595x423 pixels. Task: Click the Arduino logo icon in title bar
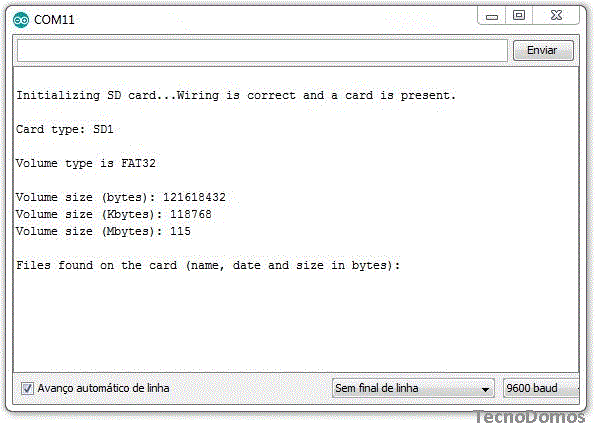(x=21, y=20)
